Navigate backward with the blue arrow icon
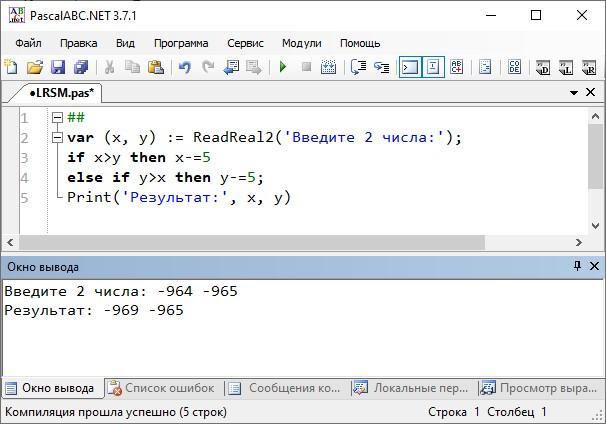This screenshot has height=424, width=606. pos(231,67)
